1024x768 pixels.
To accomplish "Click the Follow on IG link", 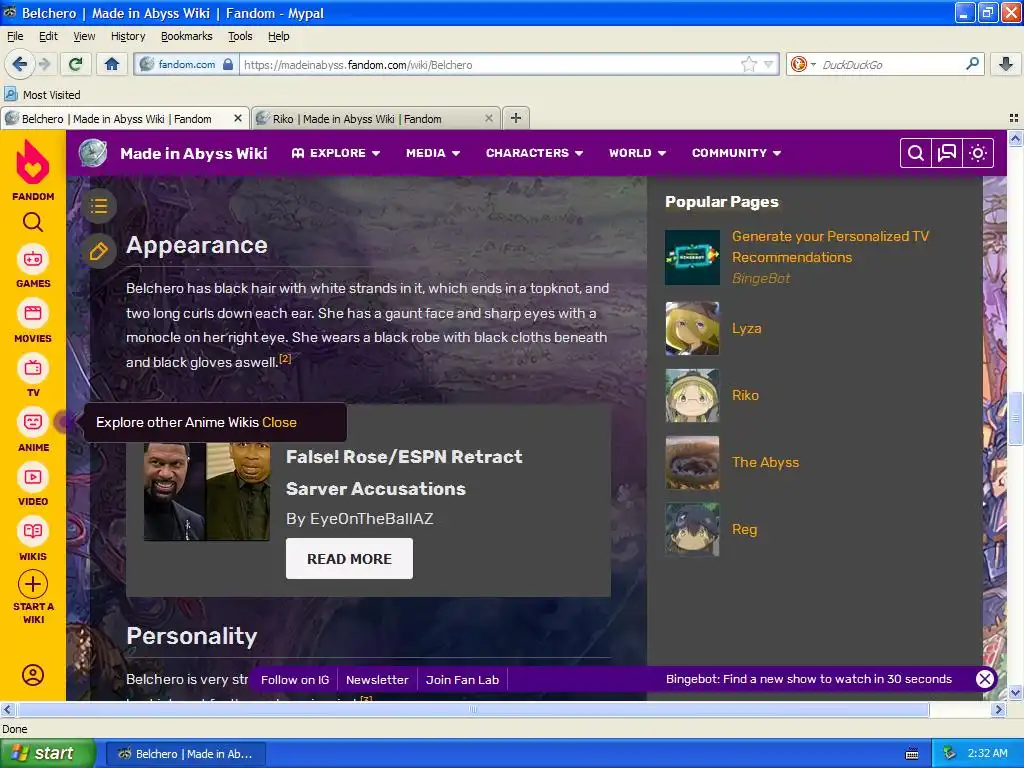I will coord(295,680).
